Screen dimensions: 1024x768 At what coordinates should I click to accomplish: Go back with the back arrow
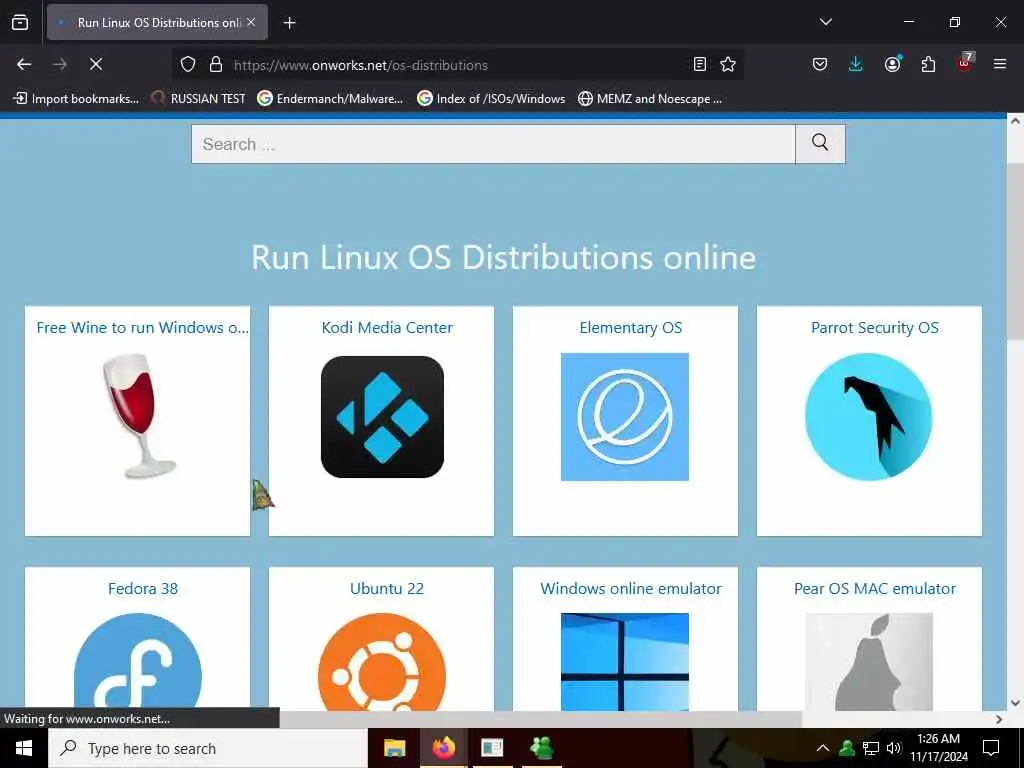point(24,64)
